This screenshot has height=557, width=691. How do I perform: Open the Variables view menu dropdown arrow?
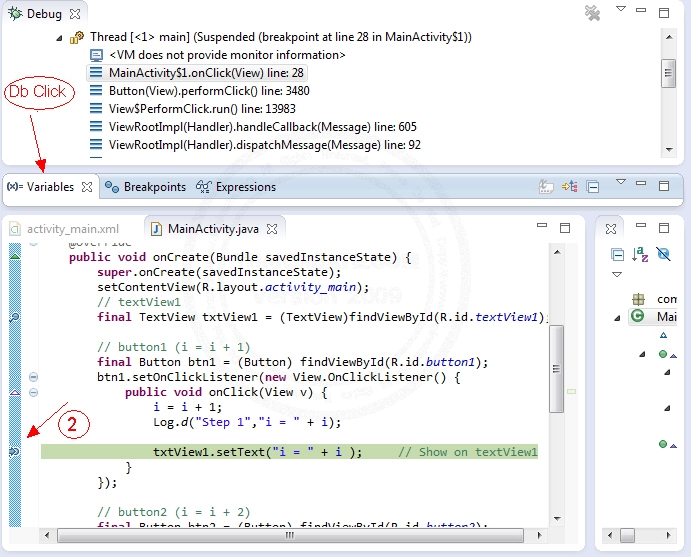pyautogui.click(x=621, y=182)
